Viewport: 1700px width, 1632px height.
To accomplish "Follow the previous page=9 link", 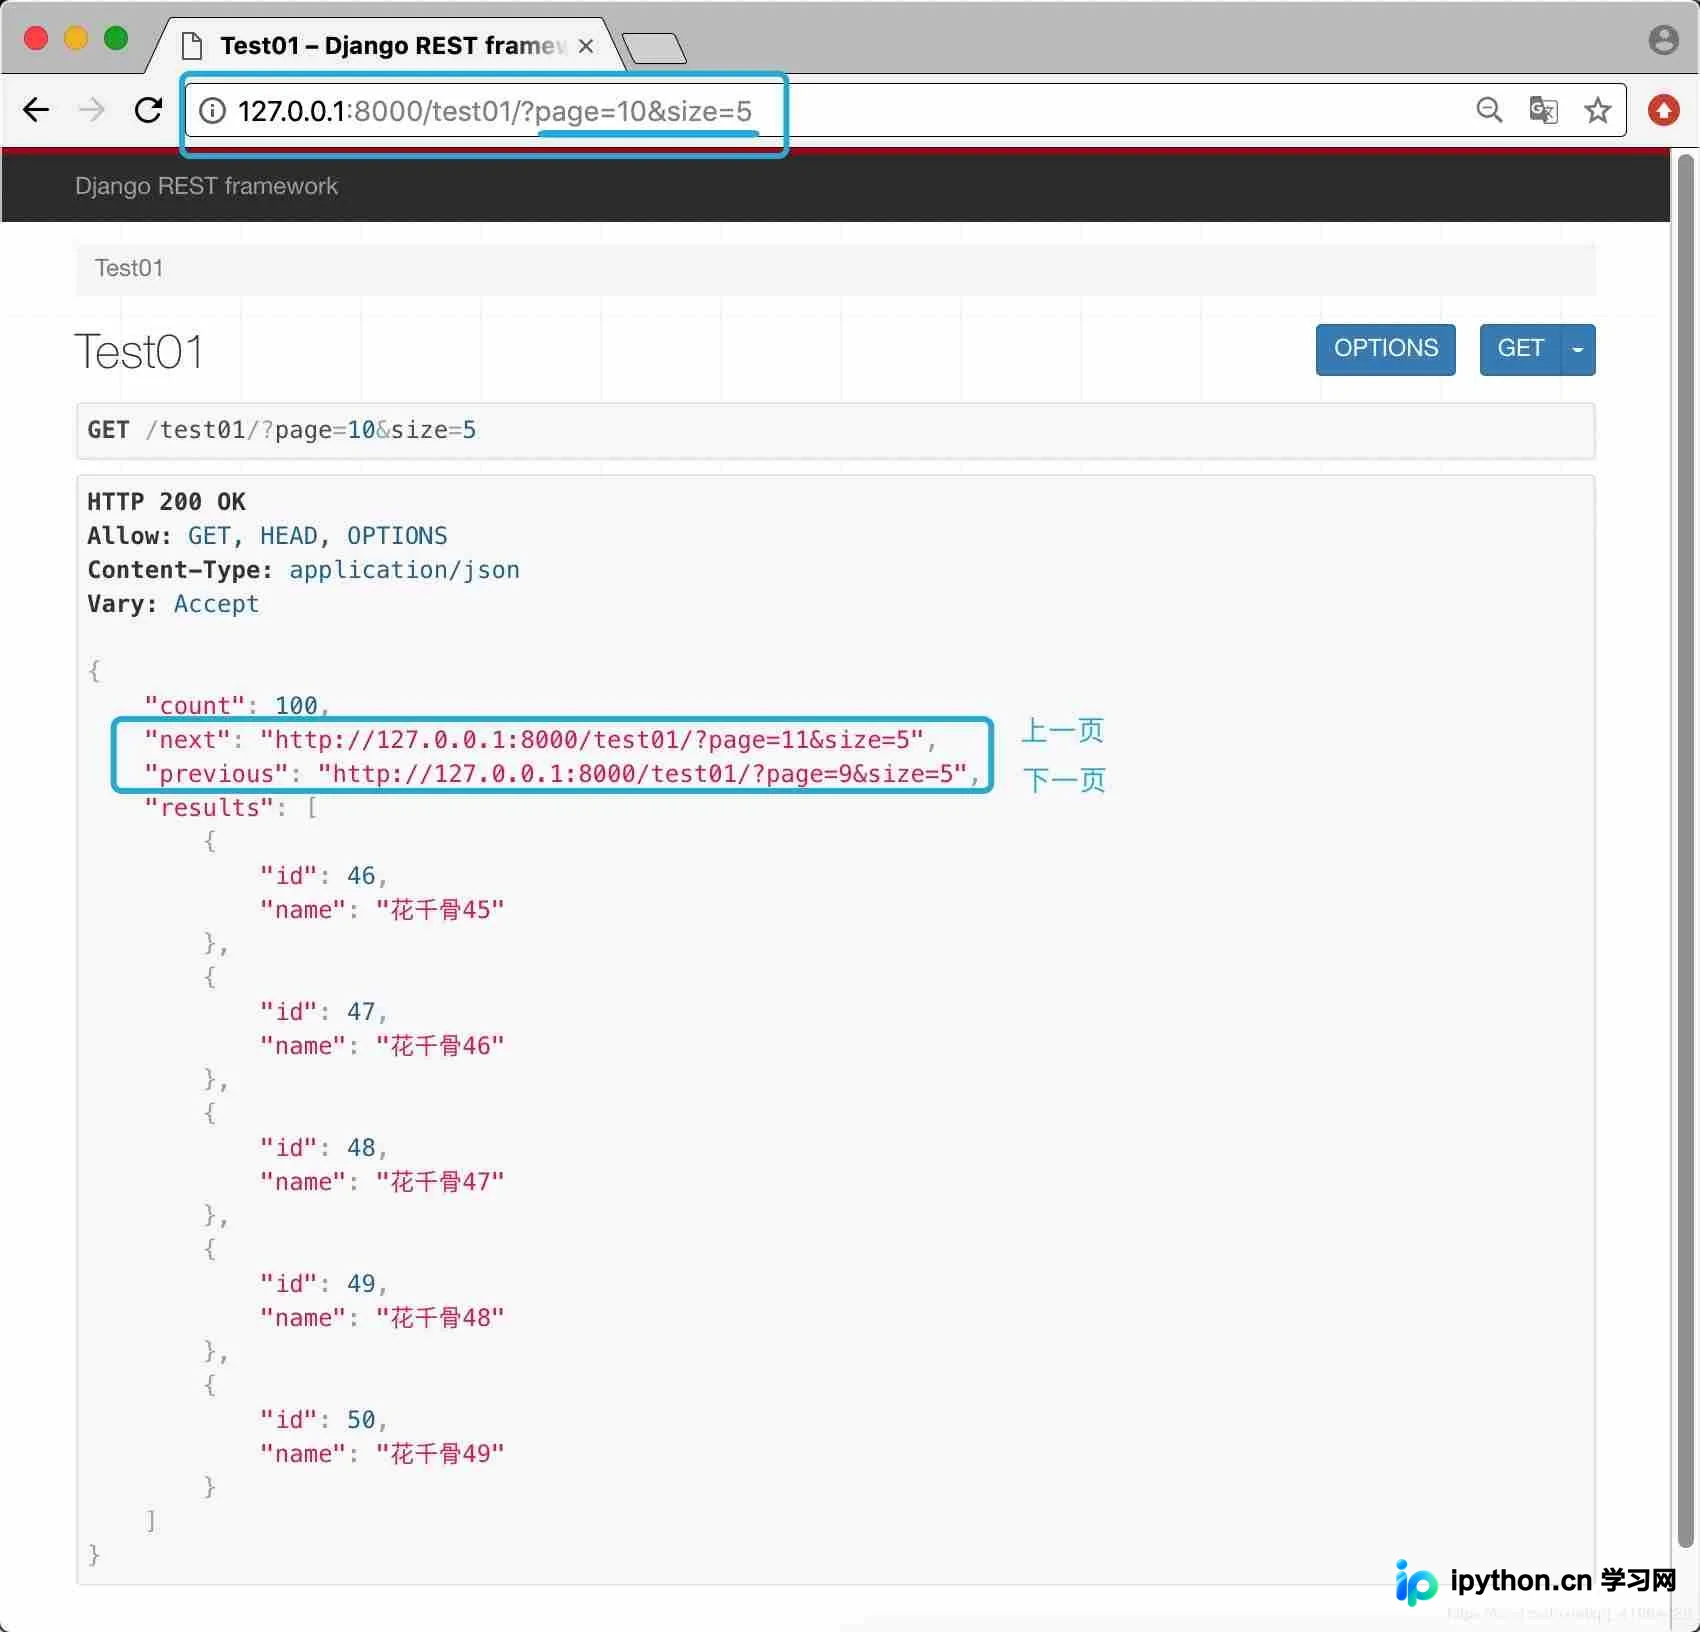I will coord(642,774).
